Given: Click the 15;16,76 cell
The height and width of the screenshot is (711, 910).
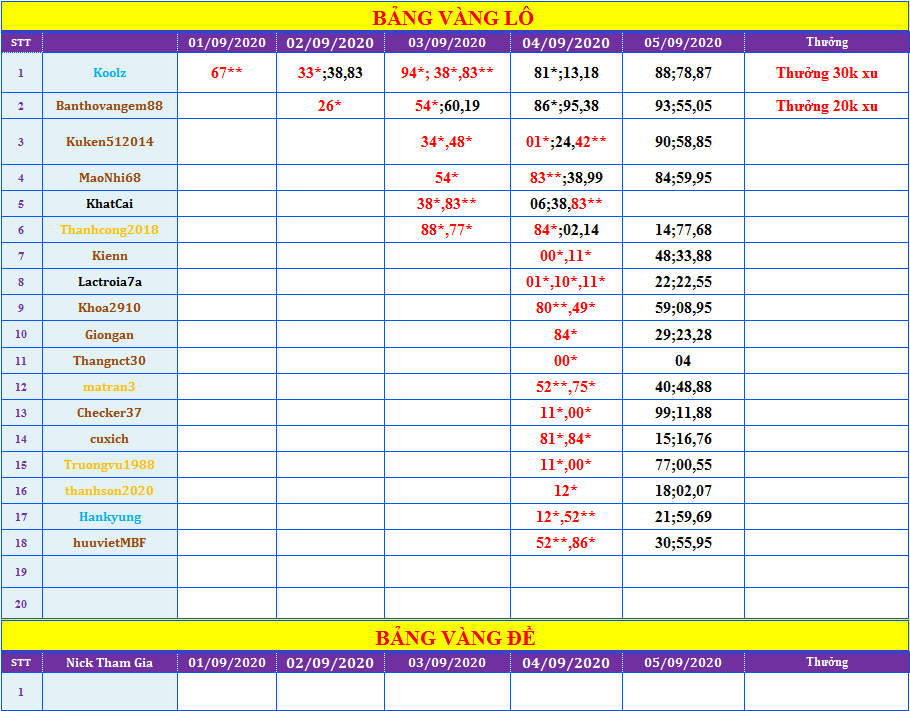Looking at the screenshot, I should [x=683, y=439].
